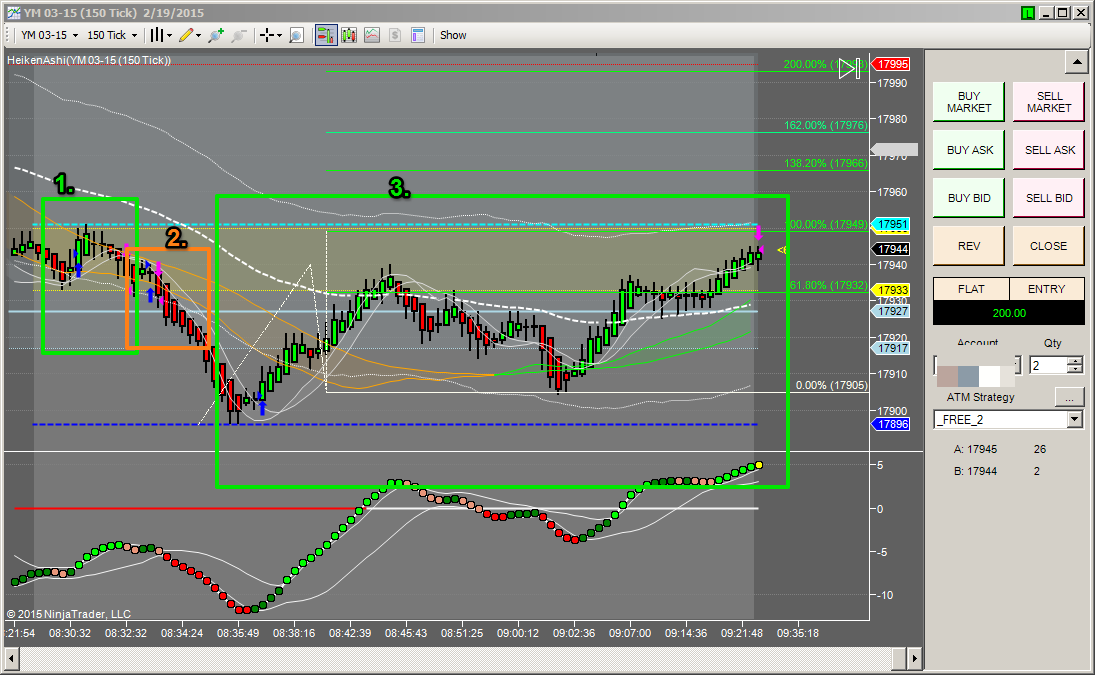Click the greyed Strategies dollar icon

point(395,35)
